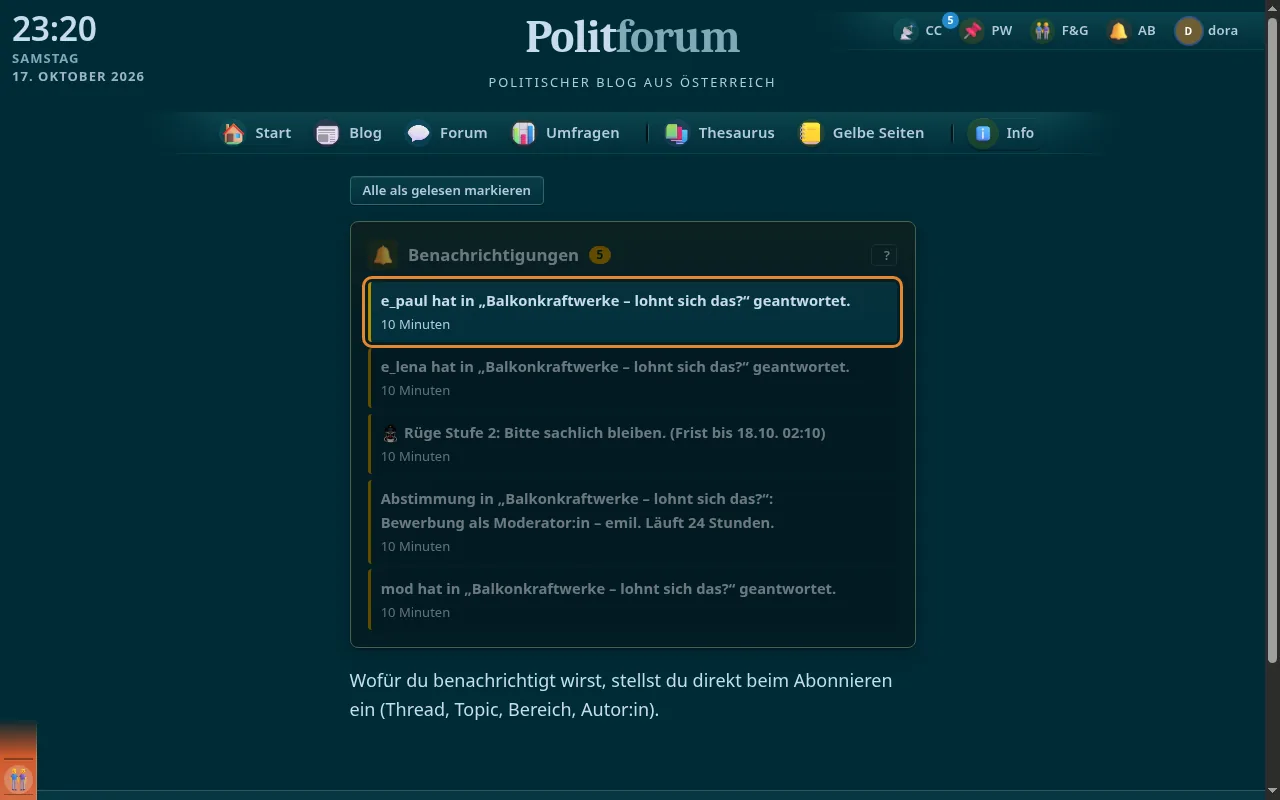
Task: Open the e_paul reply notification
Action: pyautogui.click(x=633, y=312)
